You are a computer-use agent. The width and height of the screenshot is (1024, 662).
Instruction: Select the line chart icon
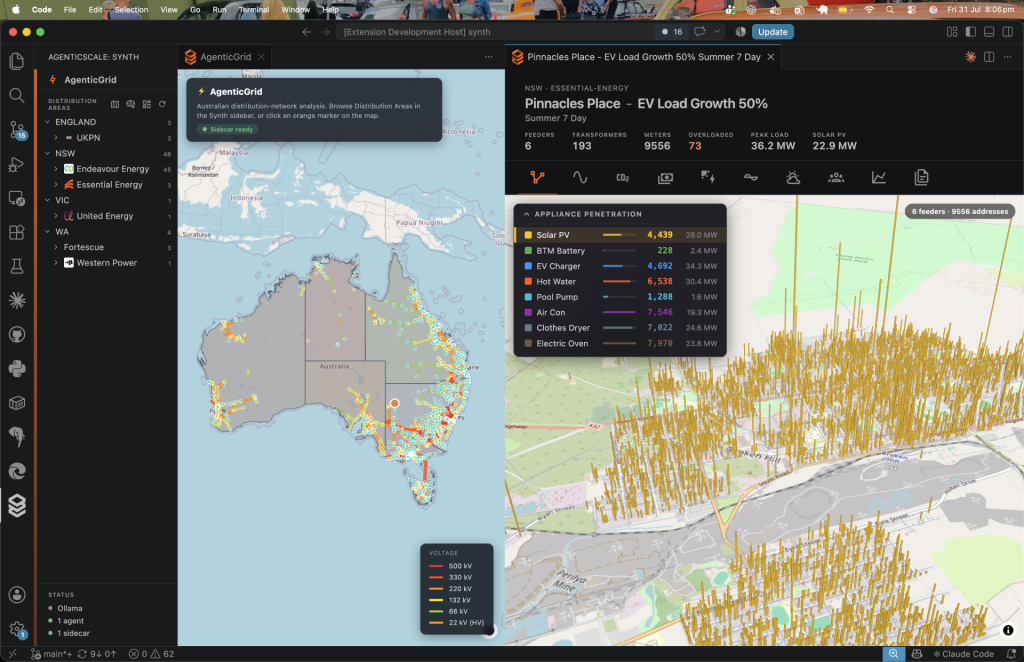click(x=878, y=178)
